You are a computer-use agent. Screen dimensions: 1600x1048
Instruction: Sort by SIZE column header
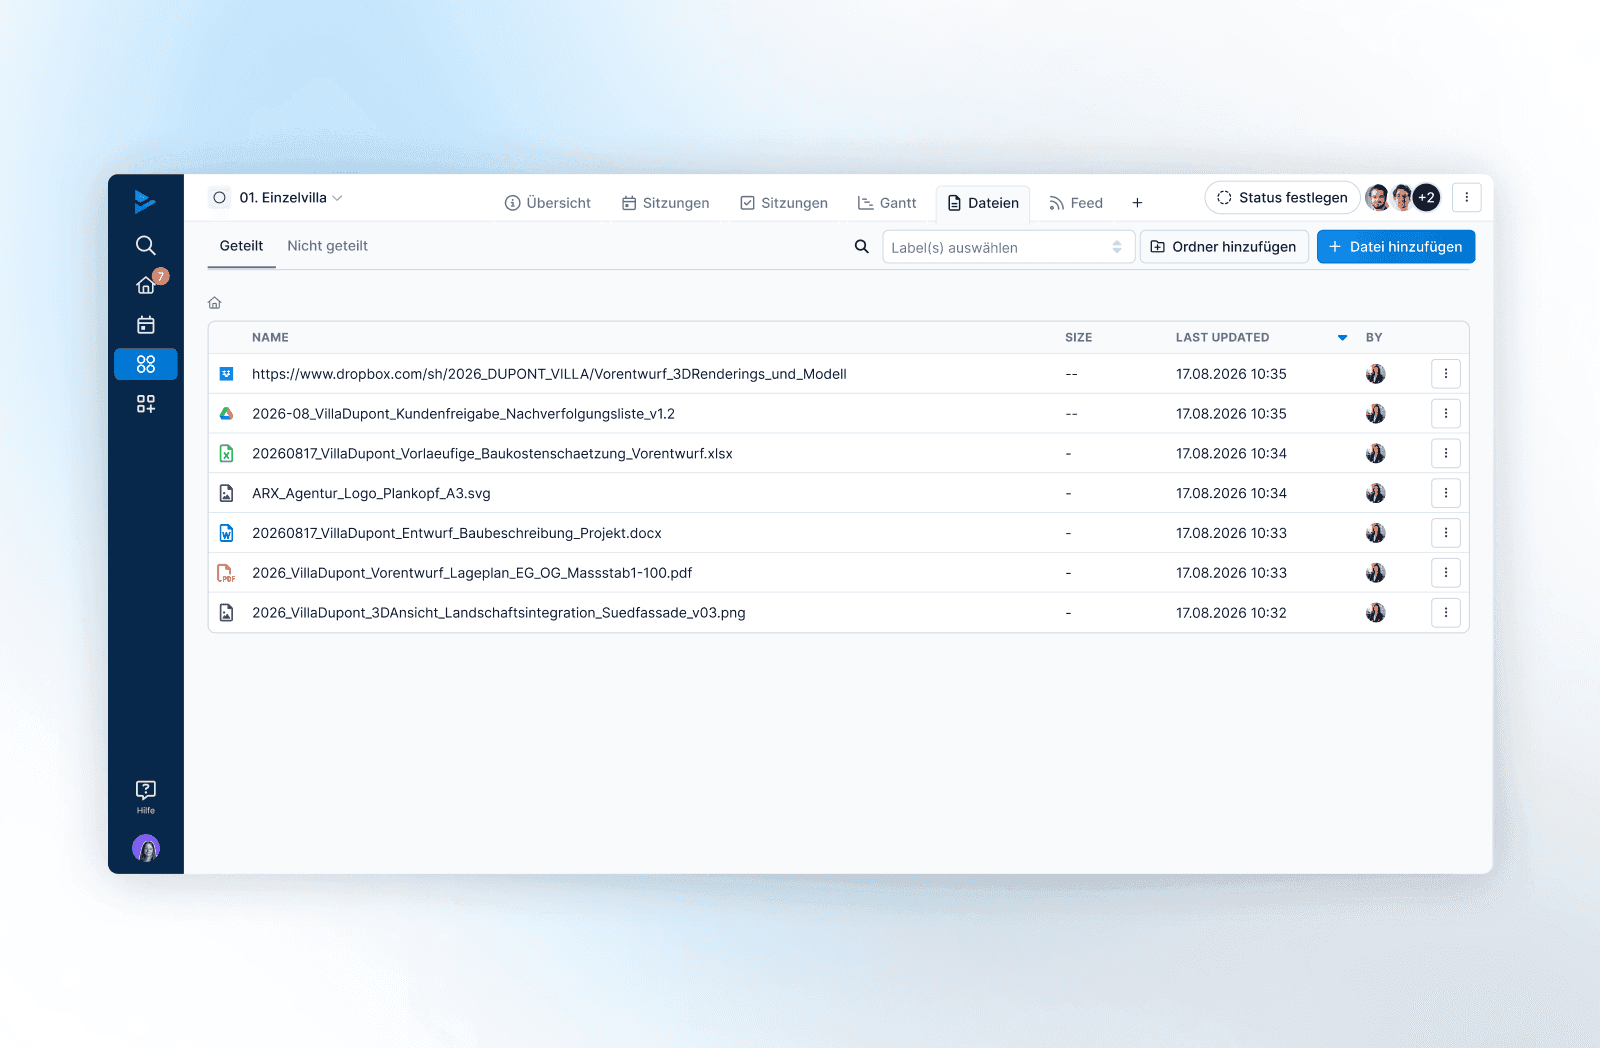1078,338
